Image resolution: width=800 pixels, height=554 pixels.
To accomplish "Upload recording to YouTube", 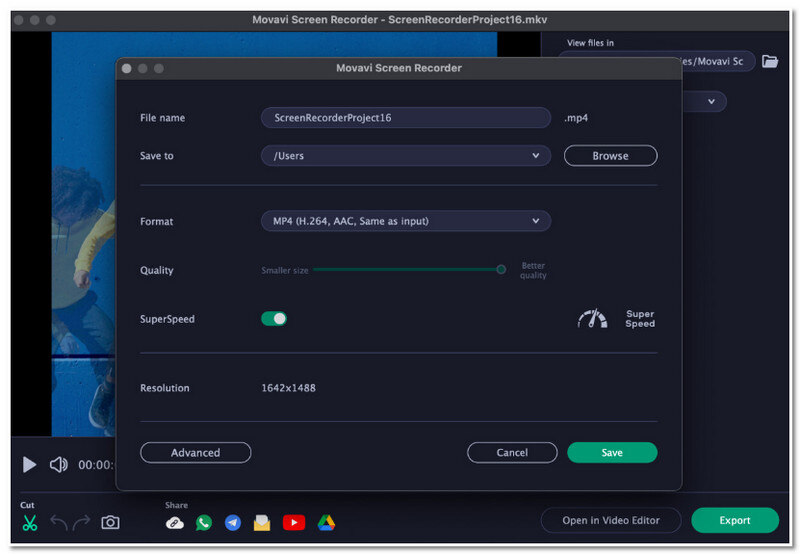I will [294, 522].
